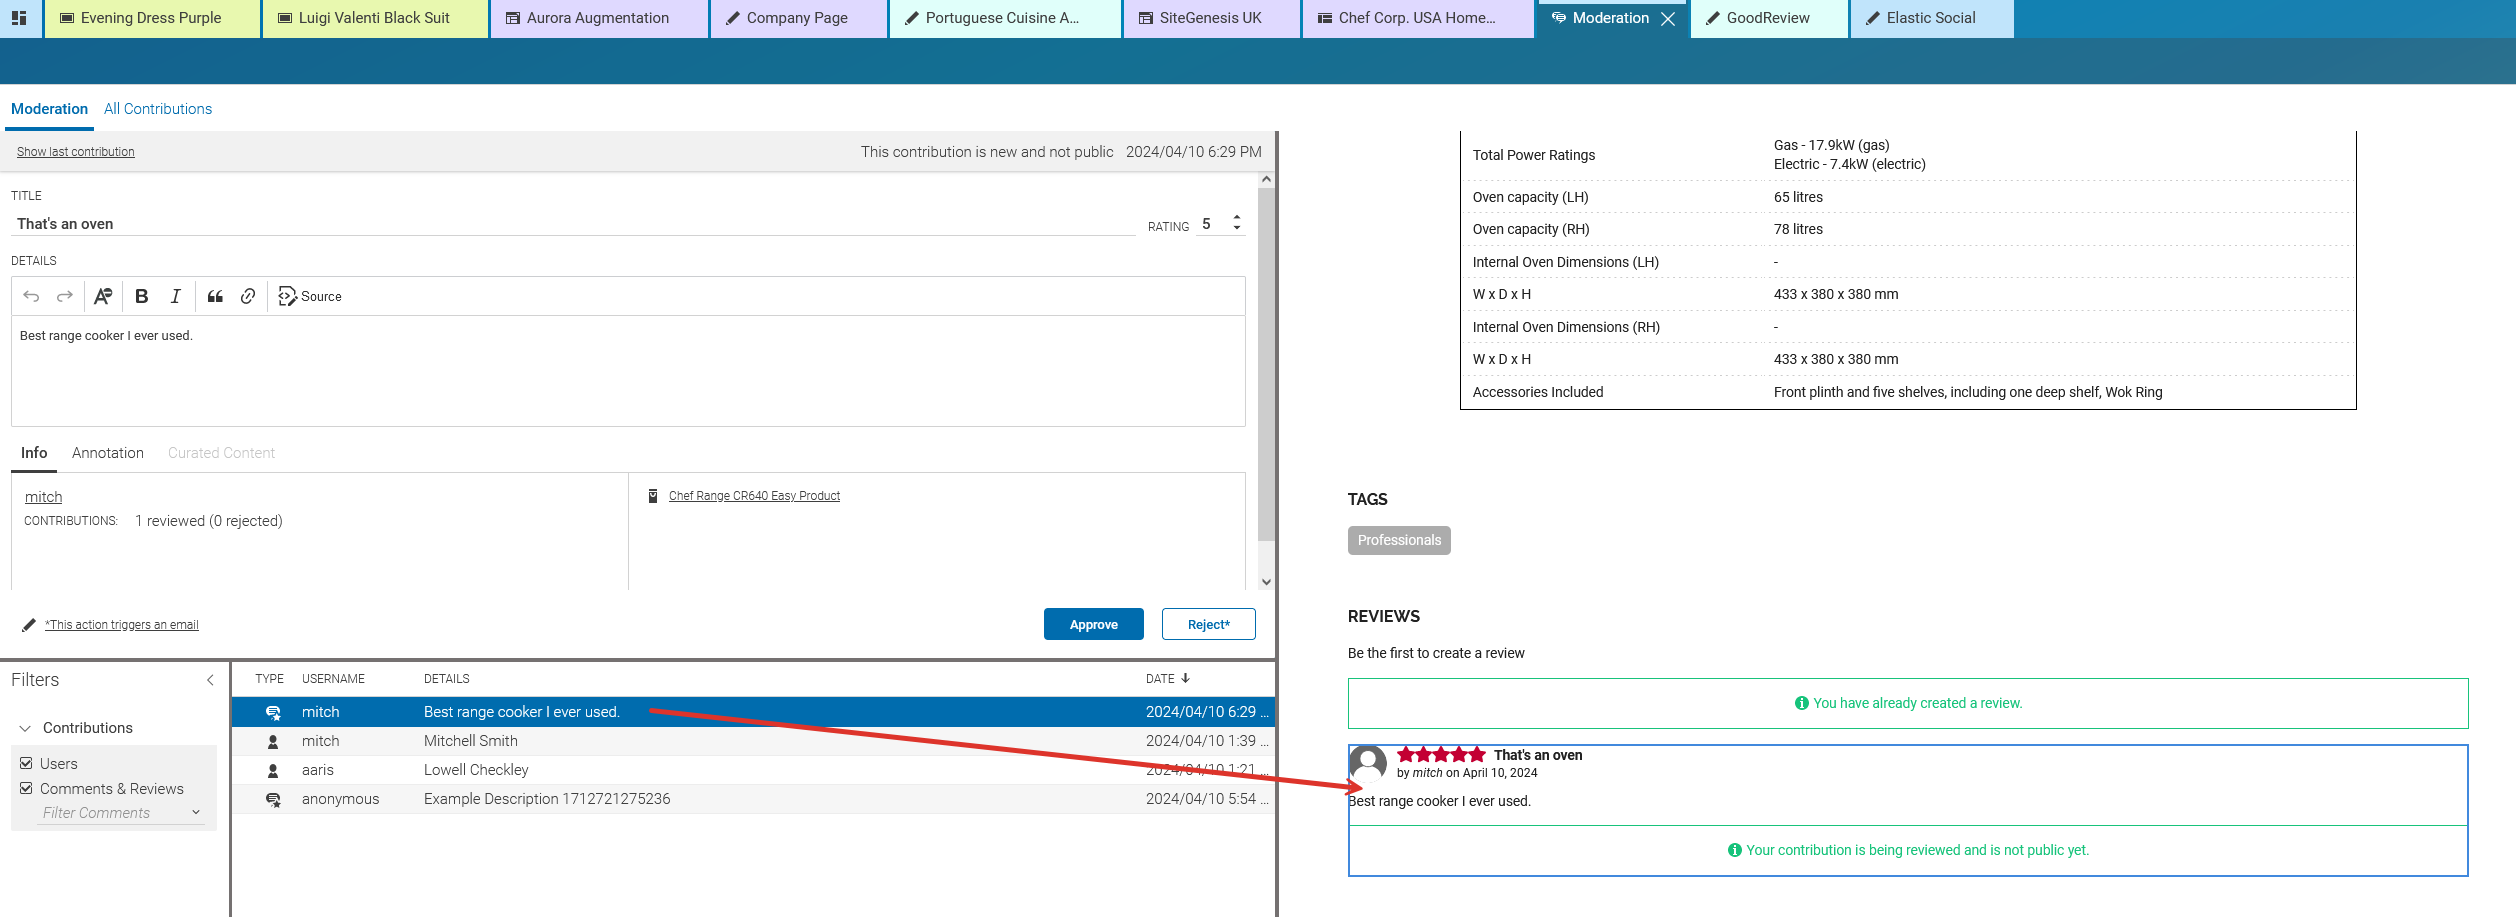The width and height of the screenshot is (2516, 917).
Task: Collapse the Filters panel with the chevron
Action: tap(210, 680)
